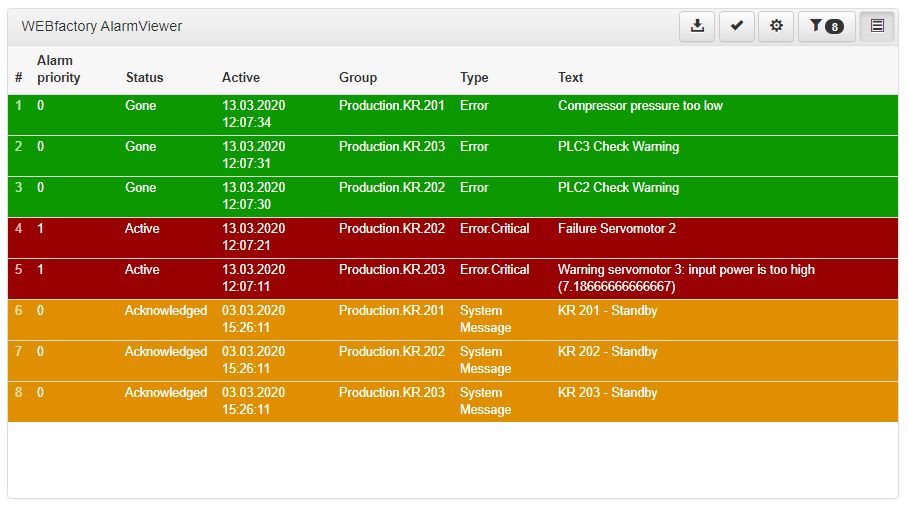Image resolution: width=908 pixels, height=509 pixels.
Task: Select the servomotor 3 input power warning text
Action: tap(686, 278)
